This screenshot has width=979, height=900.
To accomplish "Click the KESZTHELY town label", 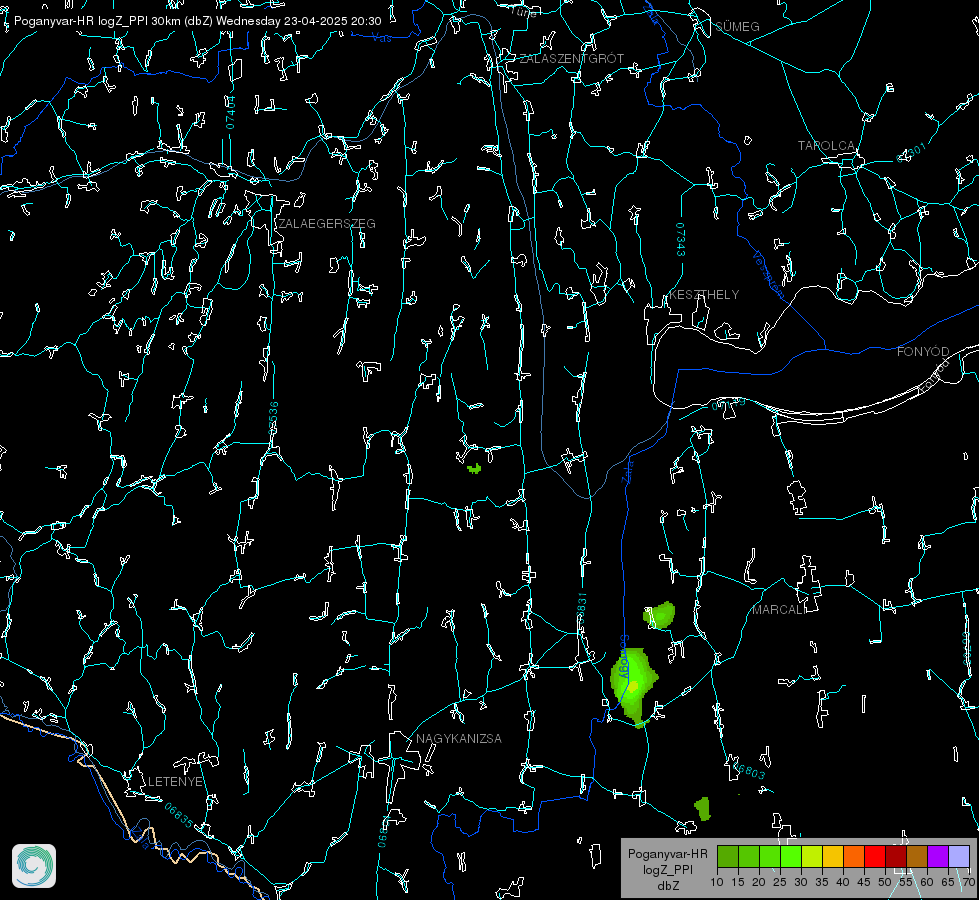I will click(704, 294).
